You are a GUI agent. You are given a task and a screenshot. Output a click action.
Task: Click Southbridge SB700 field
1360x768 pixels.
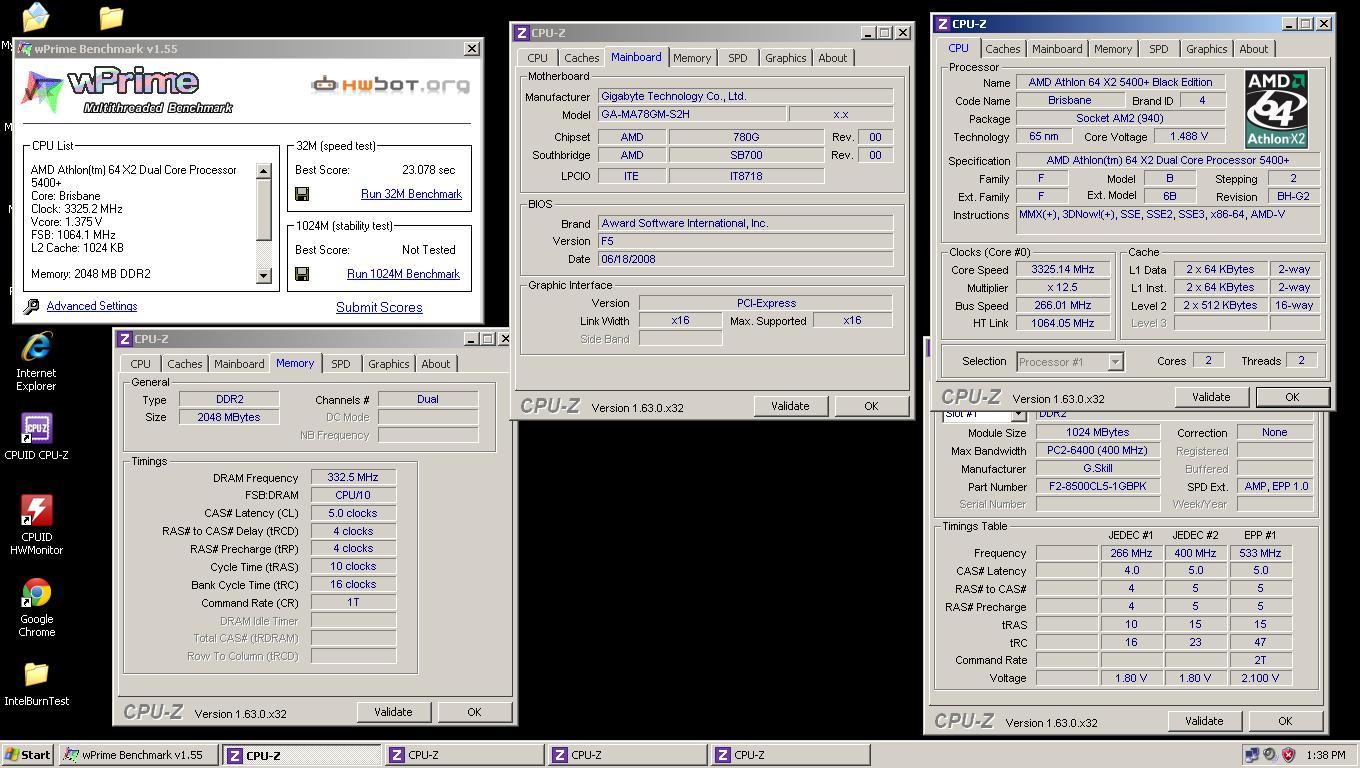pos(746,155)
